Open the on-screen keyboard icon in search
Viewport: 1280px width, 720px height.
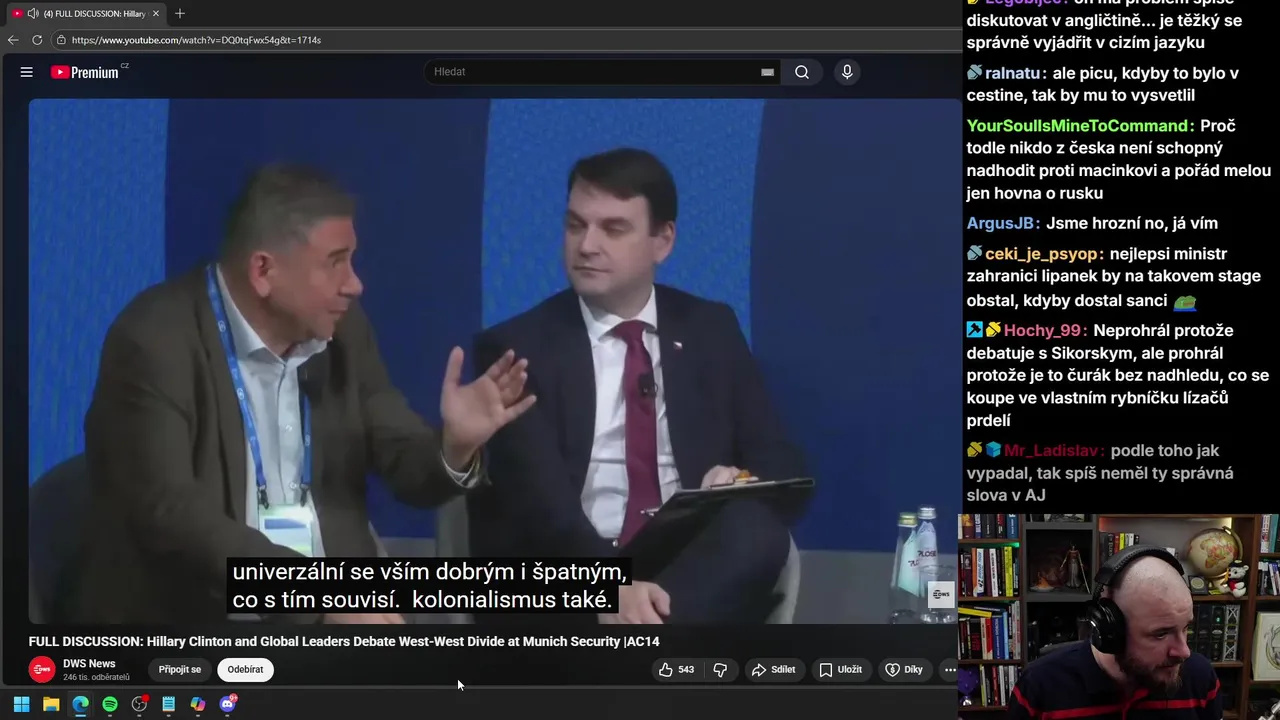tap(767, 72)
